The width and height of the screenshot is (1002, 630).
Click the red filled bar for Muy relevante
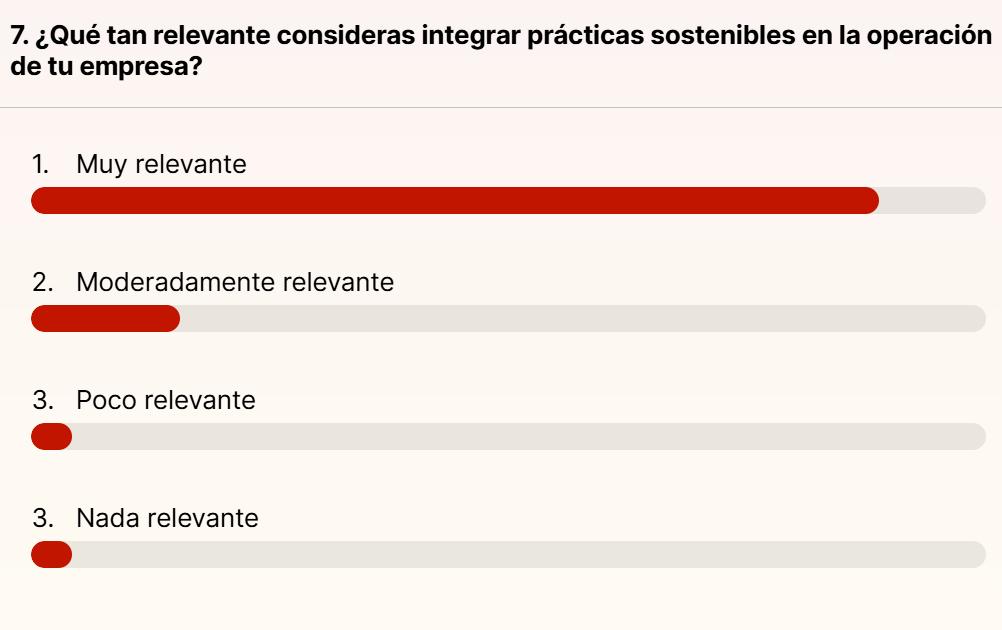click(x=455, y=201)
